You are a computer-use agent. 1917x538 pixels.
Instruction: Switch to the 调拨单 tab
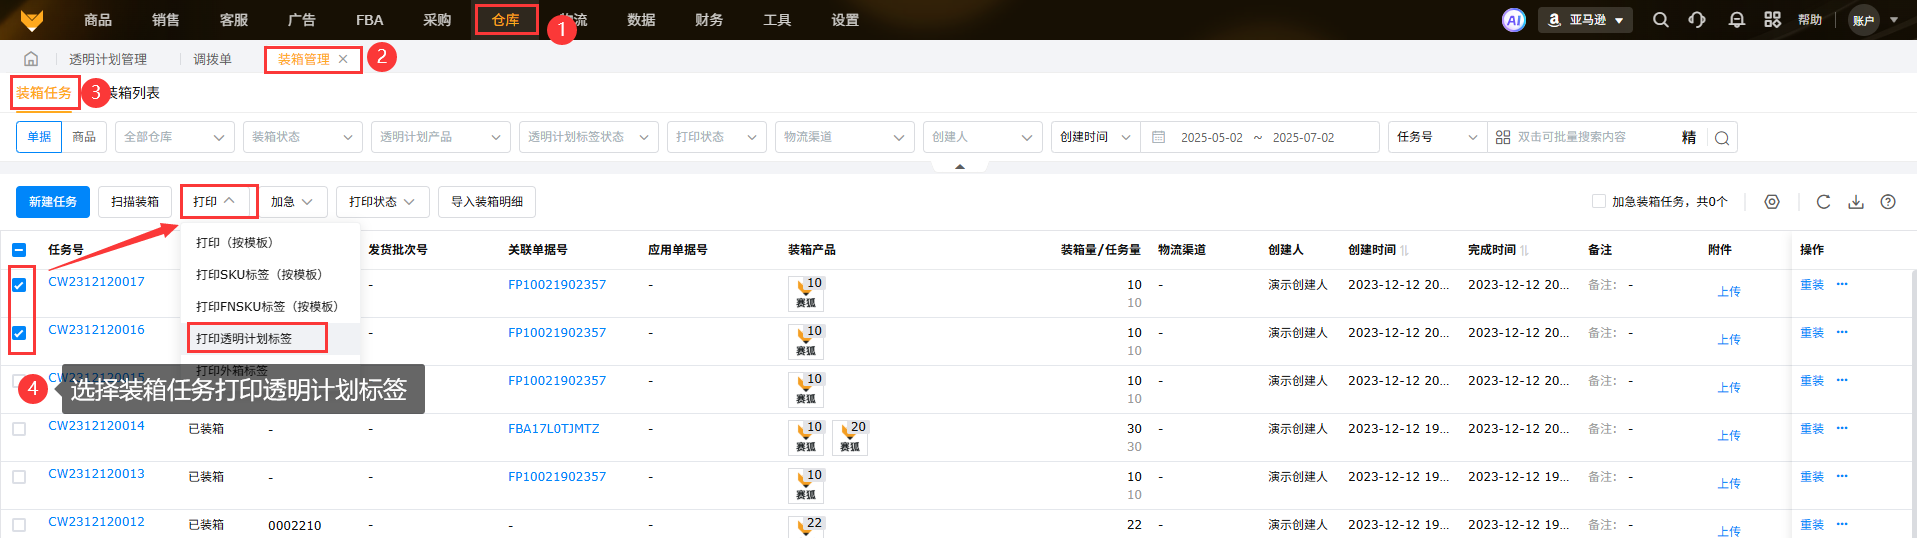point(212,59)
